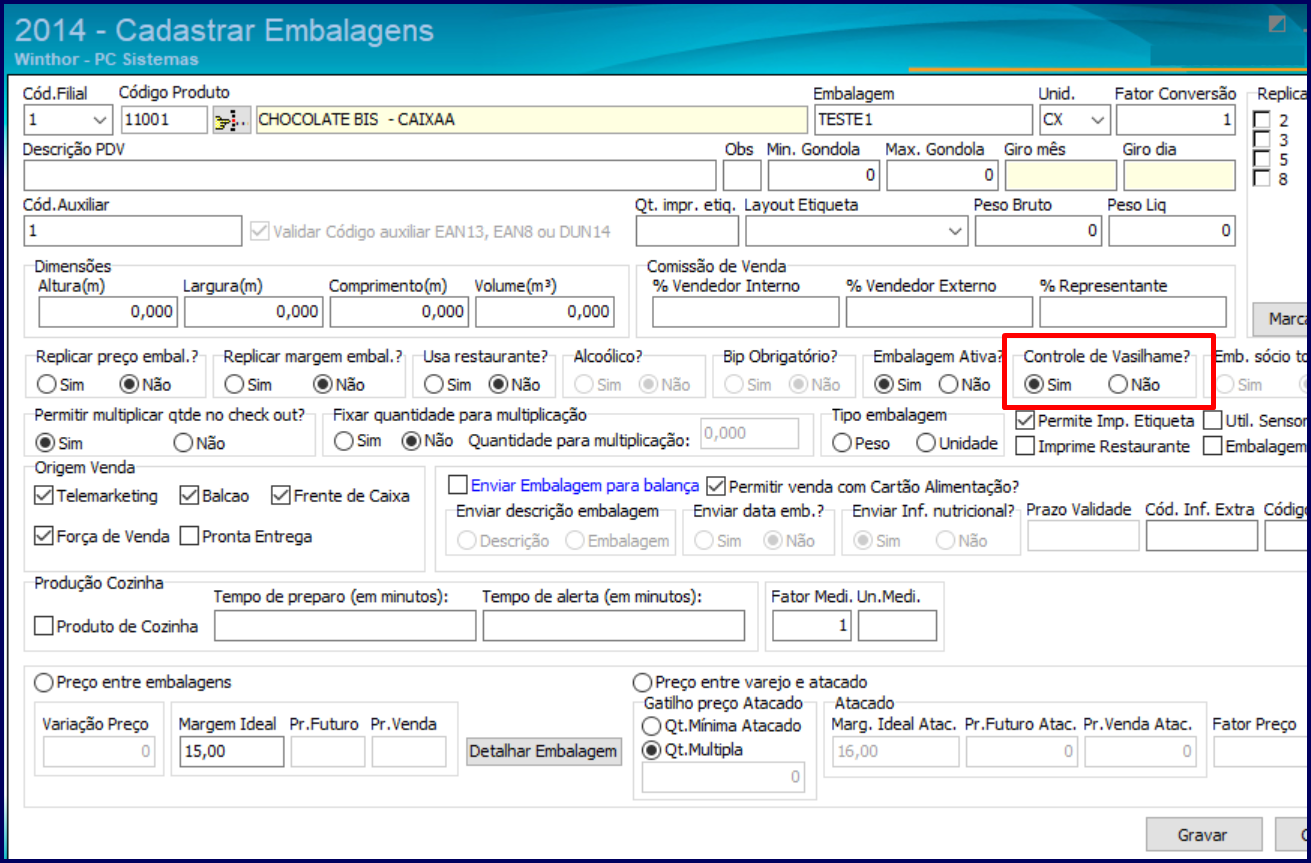Click Tempo de preparo field
Screen dimensions: 1311x863
[x=345, y=626]
